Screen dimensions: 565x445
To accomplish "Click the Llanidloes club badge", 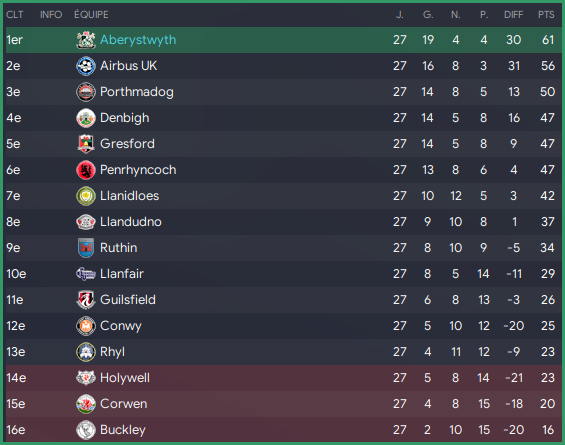I will pyautogui.click(x=86, y=196).
